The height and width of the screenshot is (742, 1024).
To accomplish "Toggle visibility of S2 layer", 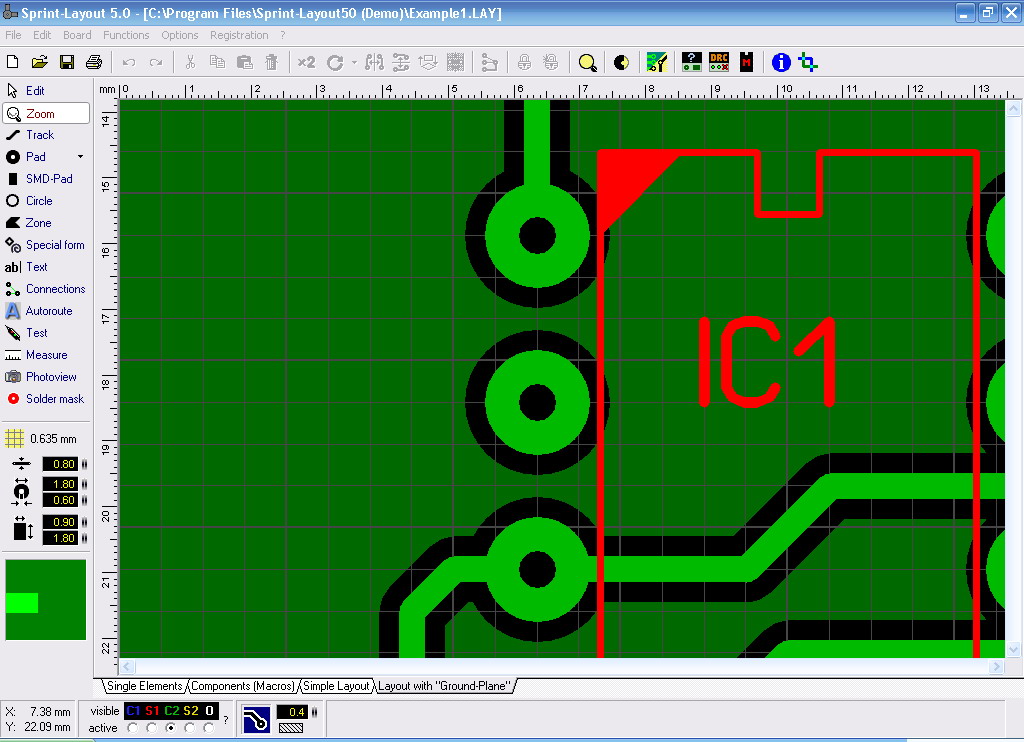I will pyautogui.click(x=191, y=711).
